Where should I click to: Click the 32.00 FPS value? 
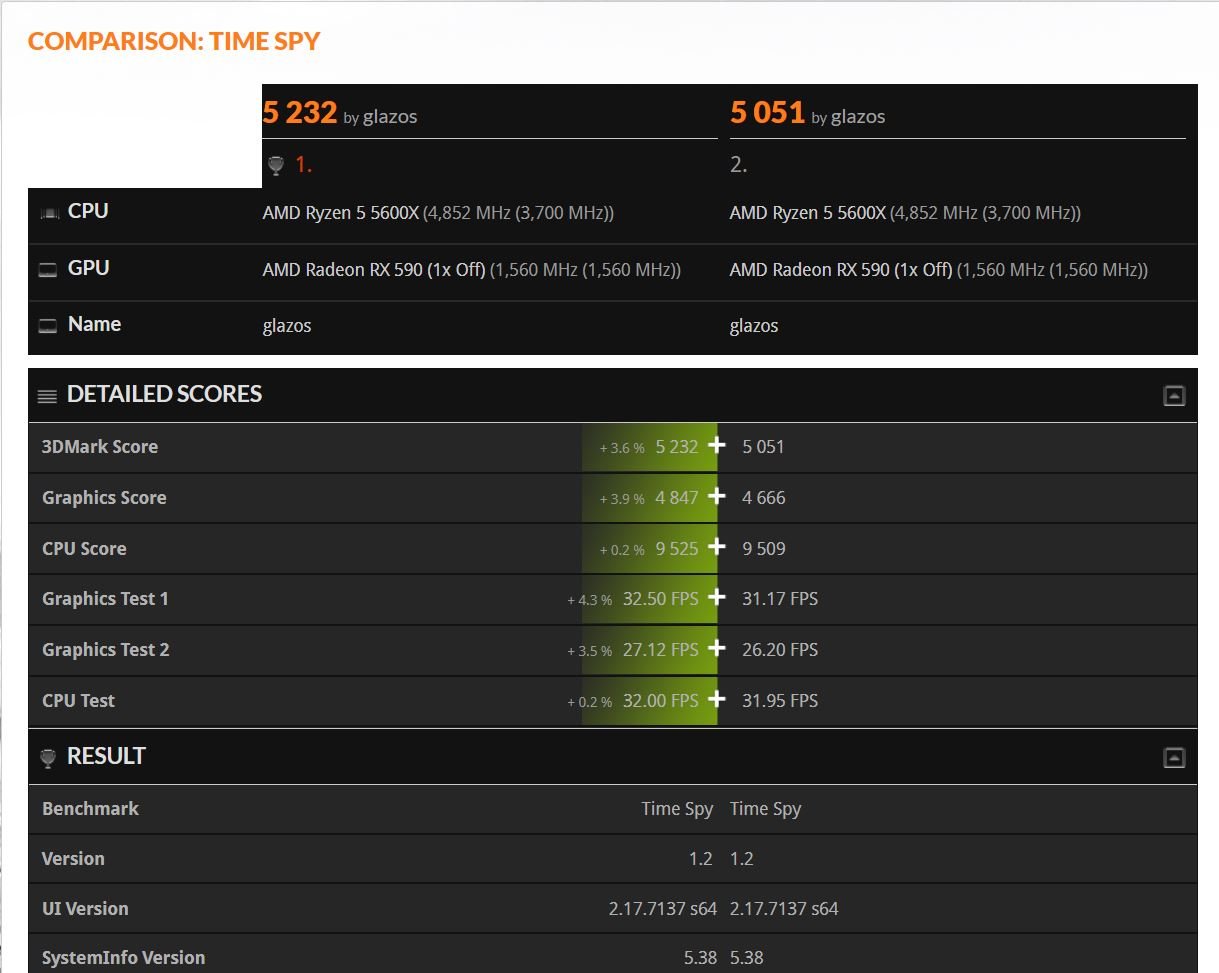[x=660, y=701]
